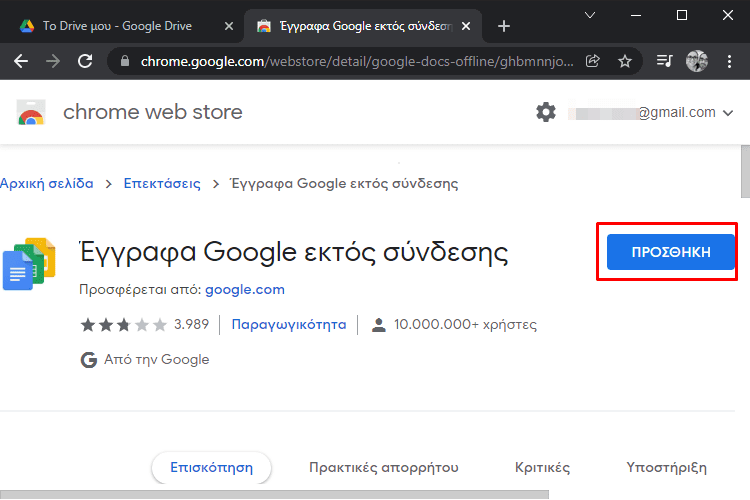750x500 pixels.
Task: Open the tab search dropdown arrow
Action: click(x=590, y=15)
